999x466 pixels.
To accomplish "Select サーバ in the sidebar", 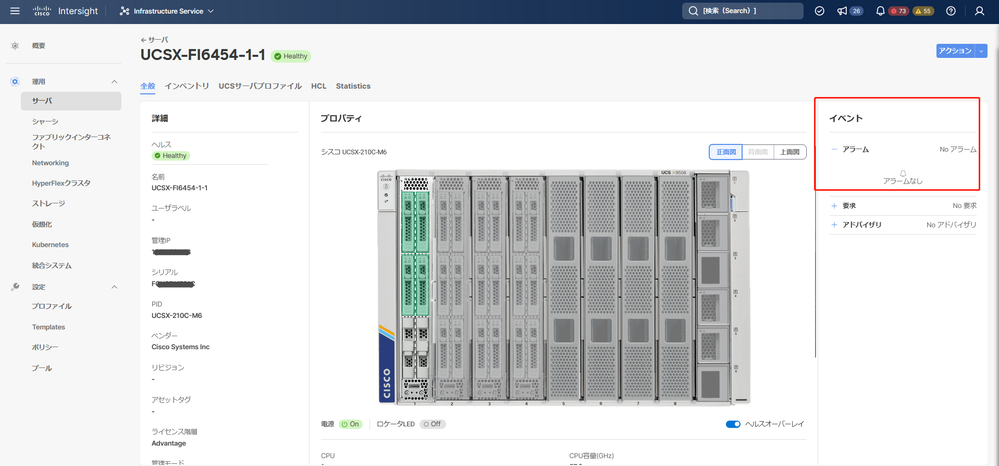I will pyautogui.click(x=71, y=101).
